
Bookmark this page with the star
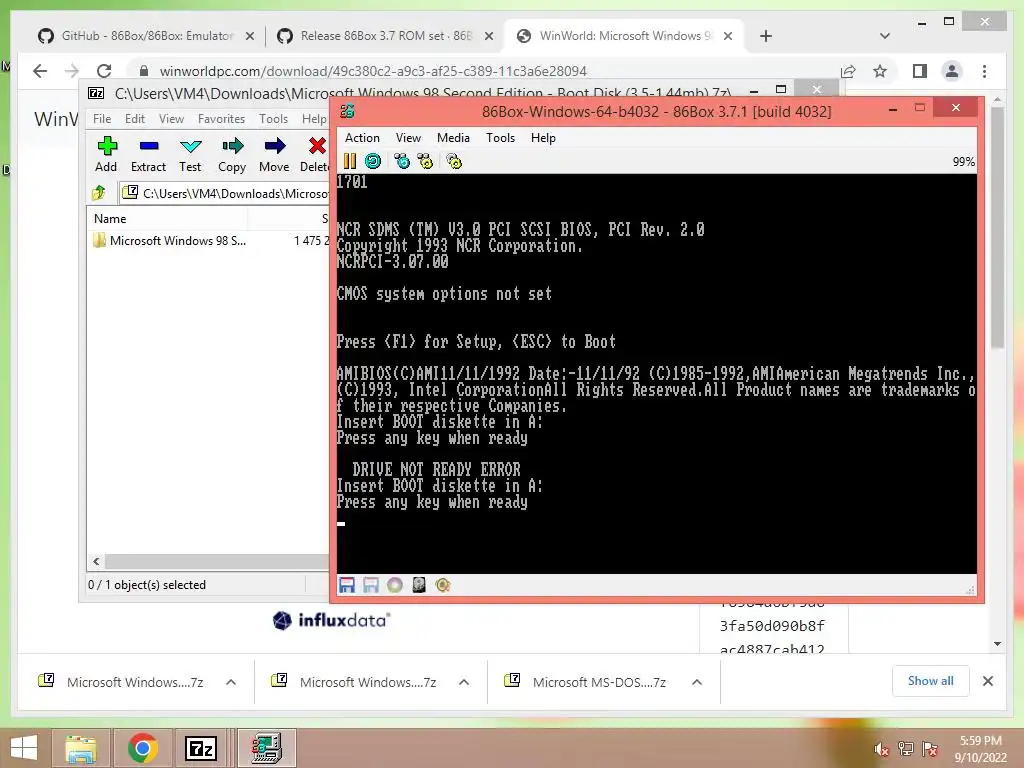(x=880, y=71)
